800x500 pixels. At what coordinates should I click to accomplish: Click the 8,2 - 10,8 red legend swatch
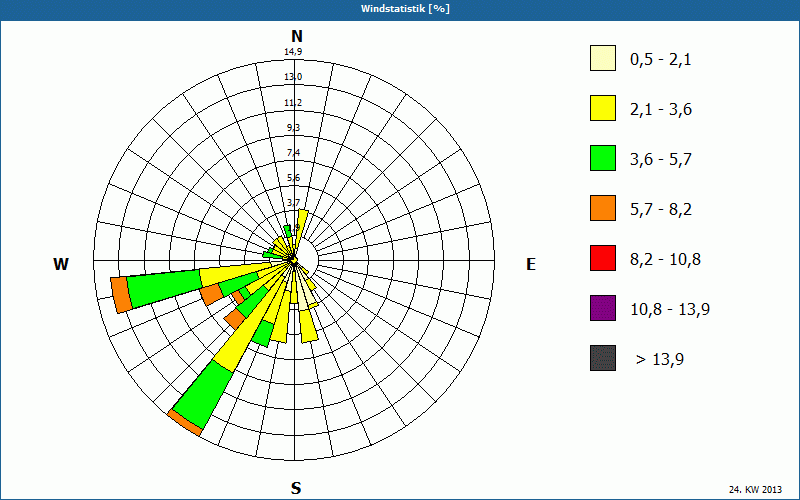click(x=603, y=258)
